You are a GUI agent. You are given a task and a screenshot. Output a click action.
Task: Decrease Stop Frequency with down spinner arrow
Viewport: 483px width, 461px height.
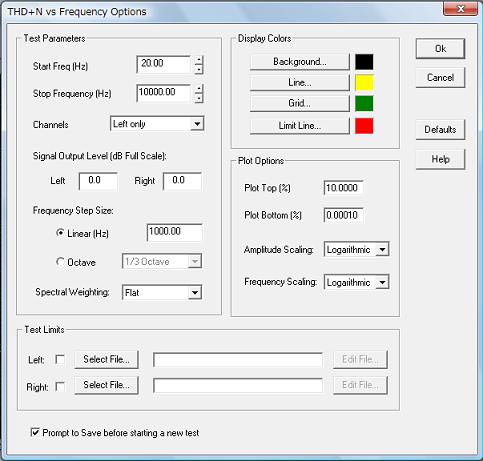(199, 99)
